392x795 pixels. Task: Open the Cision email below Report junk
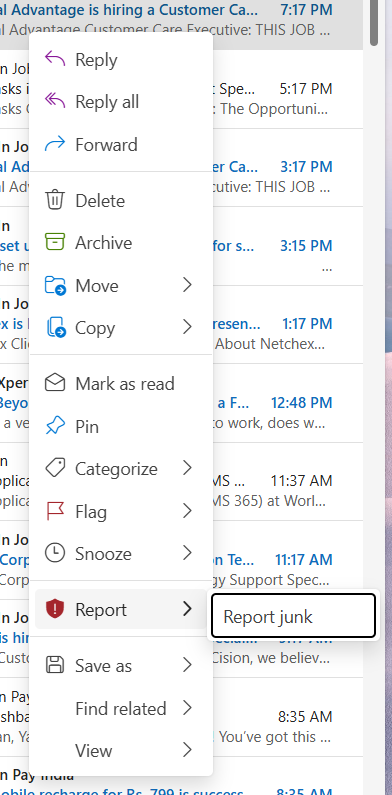(289, 658)
